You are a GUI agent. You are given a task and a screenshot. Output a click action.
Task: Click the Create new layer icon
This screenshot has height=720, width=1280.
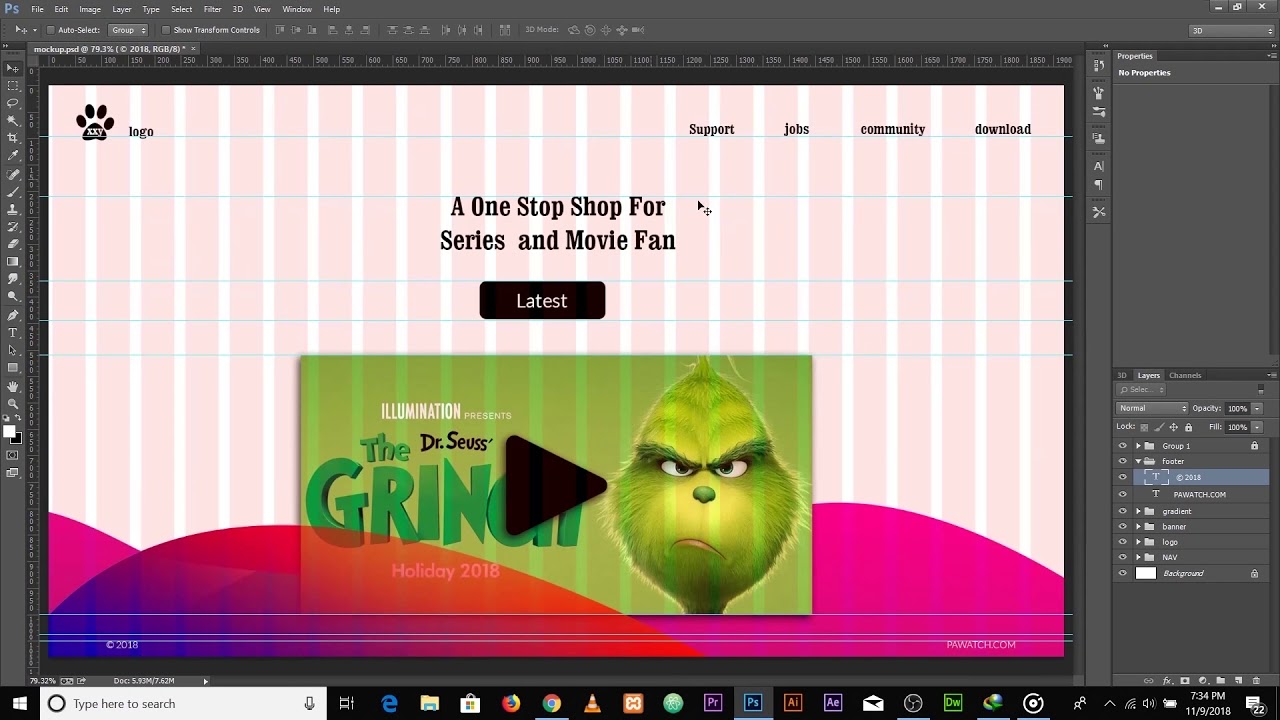[x=1238, y=681]
